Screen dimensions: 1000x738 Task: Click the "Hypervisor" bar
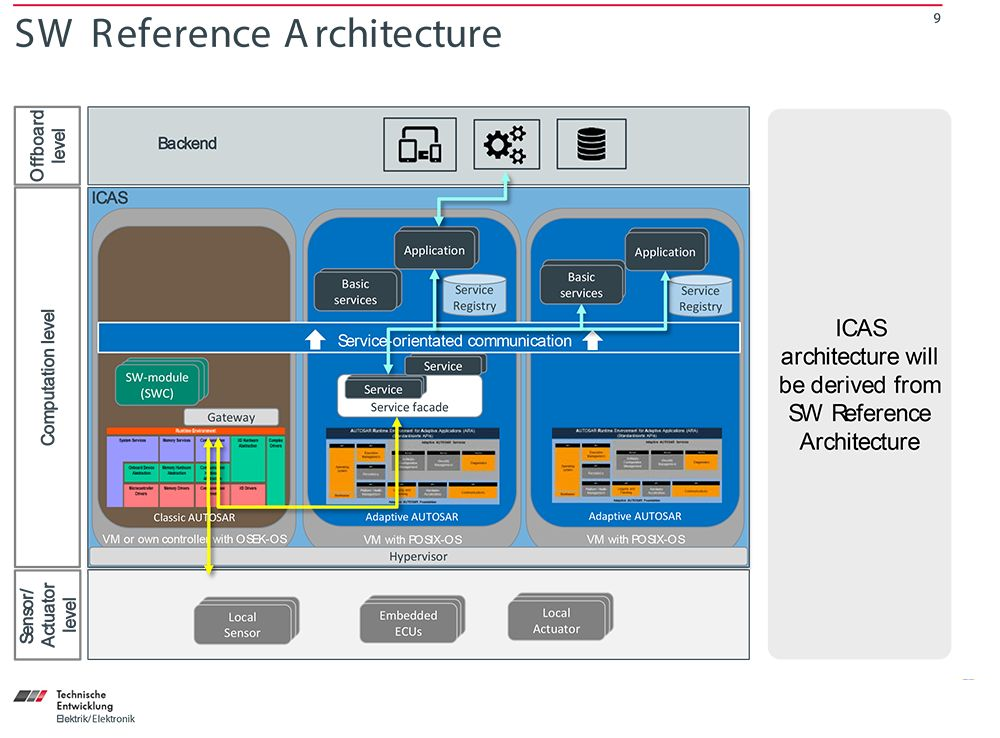coord(418,557)
